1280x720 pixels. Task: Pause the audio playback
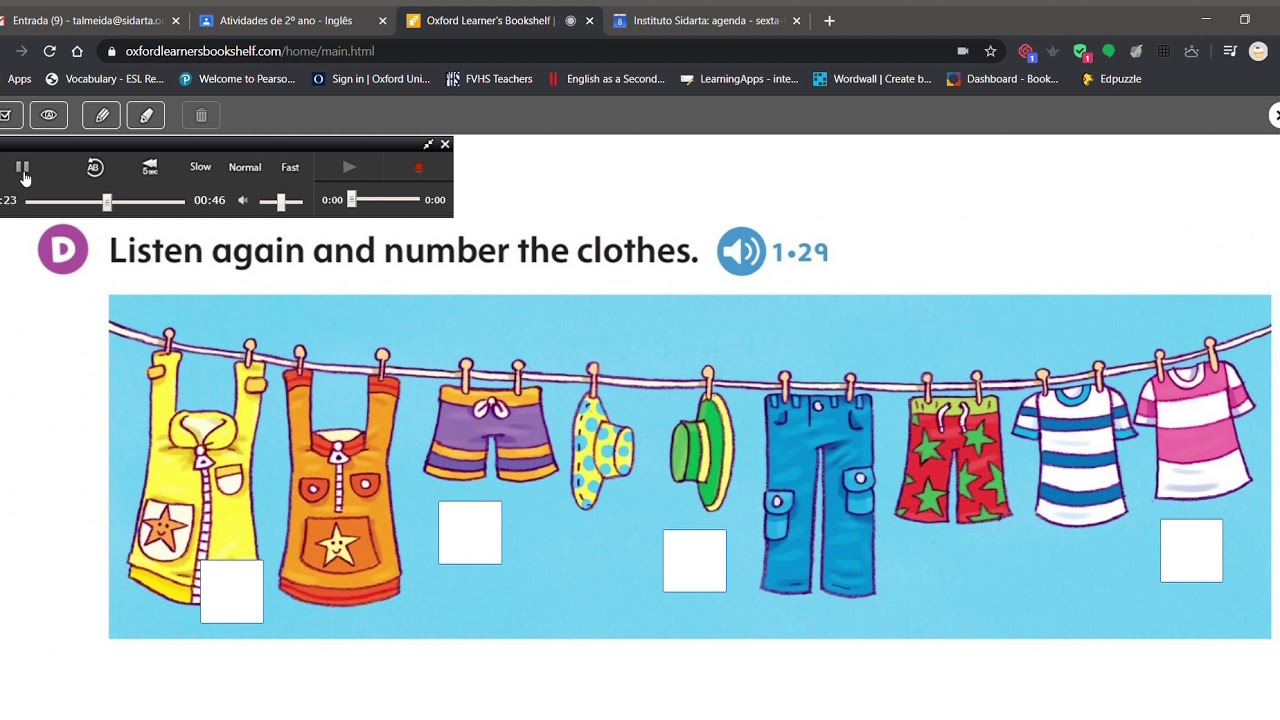pyautogui.click(x=22, y=168)
